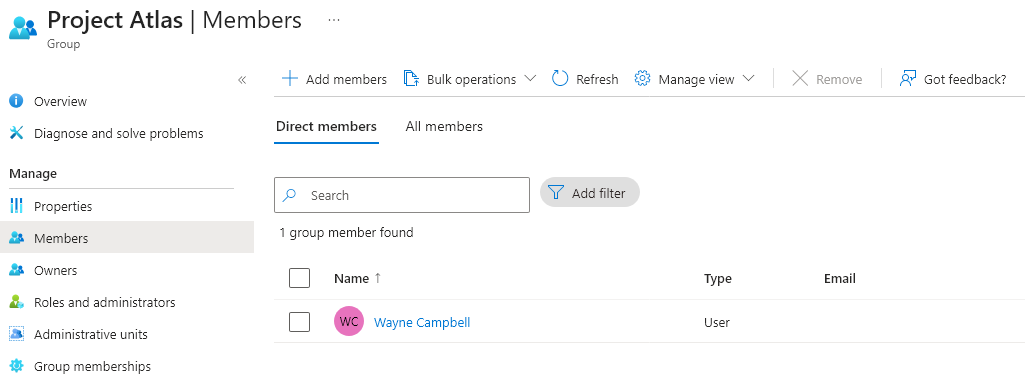The height and width of the screenshot is (378, 1025).
Task: Click the Roles and administrators icon
Action: (16, 302)
